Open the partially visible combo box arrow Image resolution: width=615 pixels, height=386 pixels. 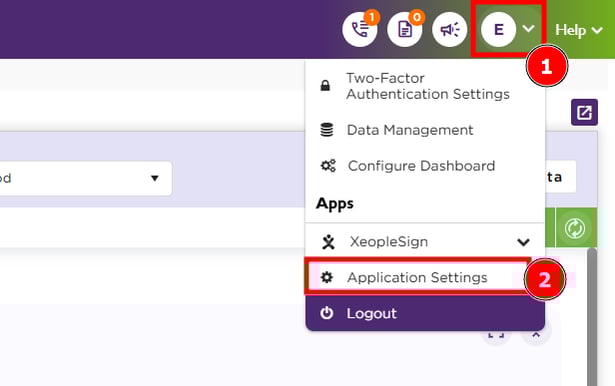(155, 178)
